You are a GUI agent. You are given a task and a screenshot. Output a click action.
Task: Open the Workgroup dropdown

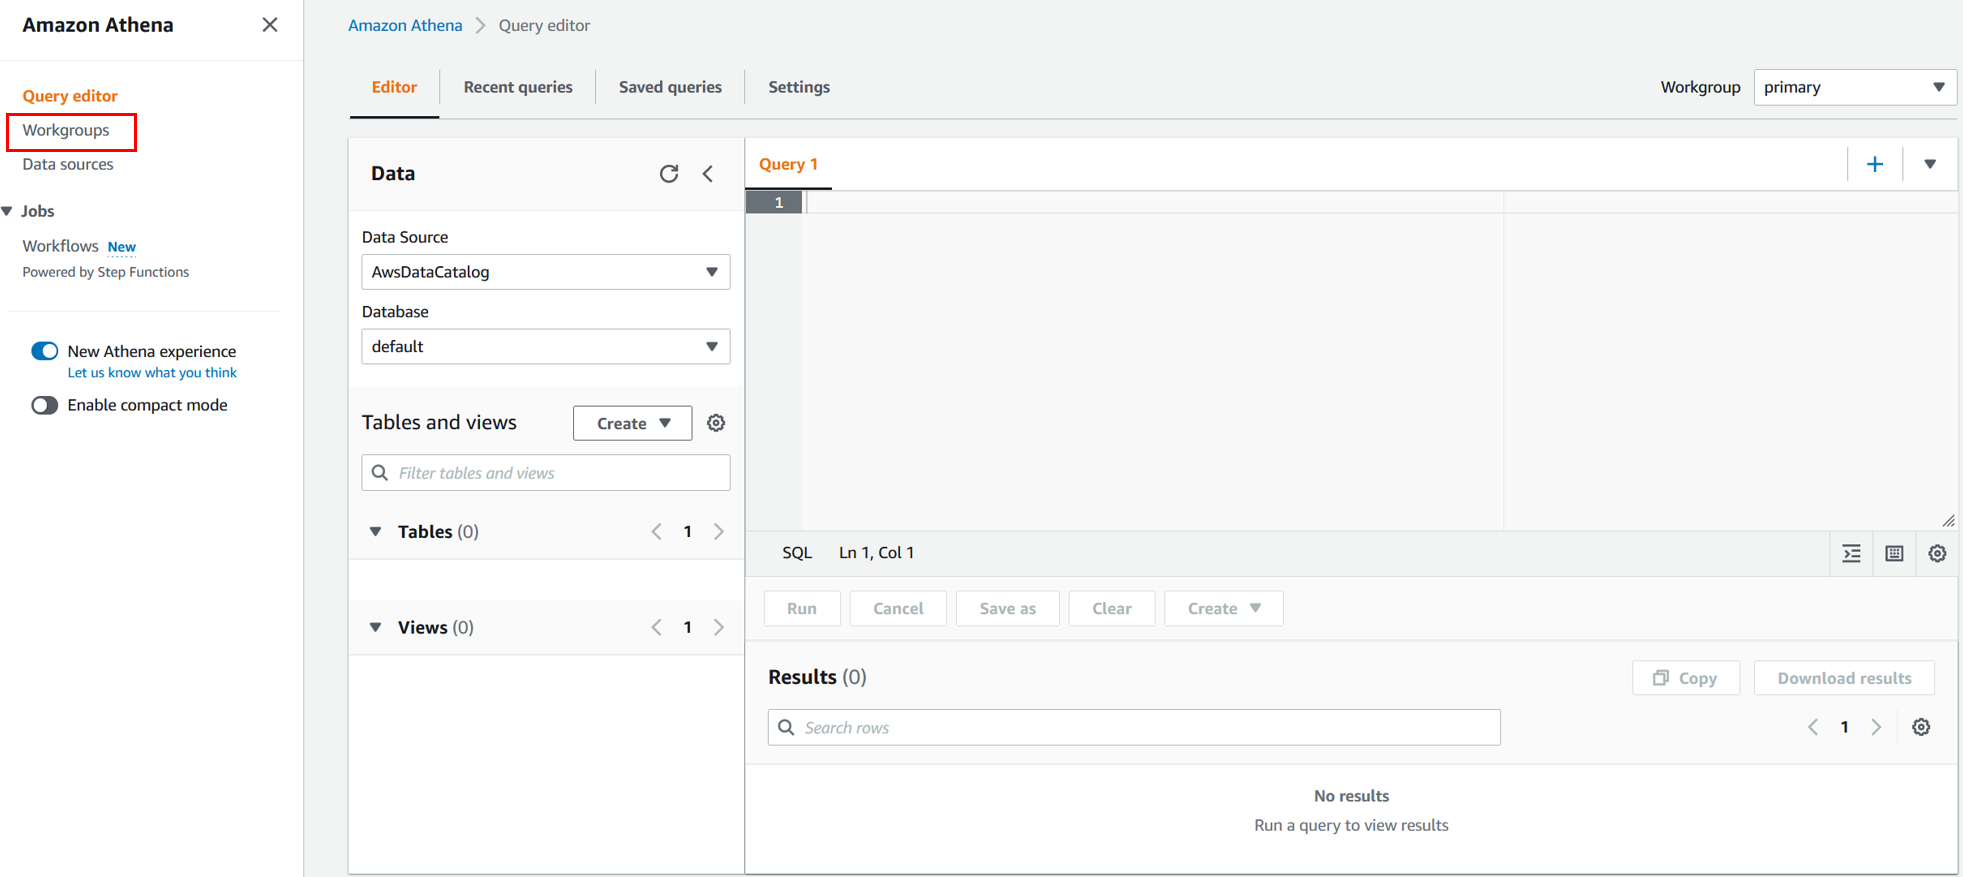click(1854, 87)
